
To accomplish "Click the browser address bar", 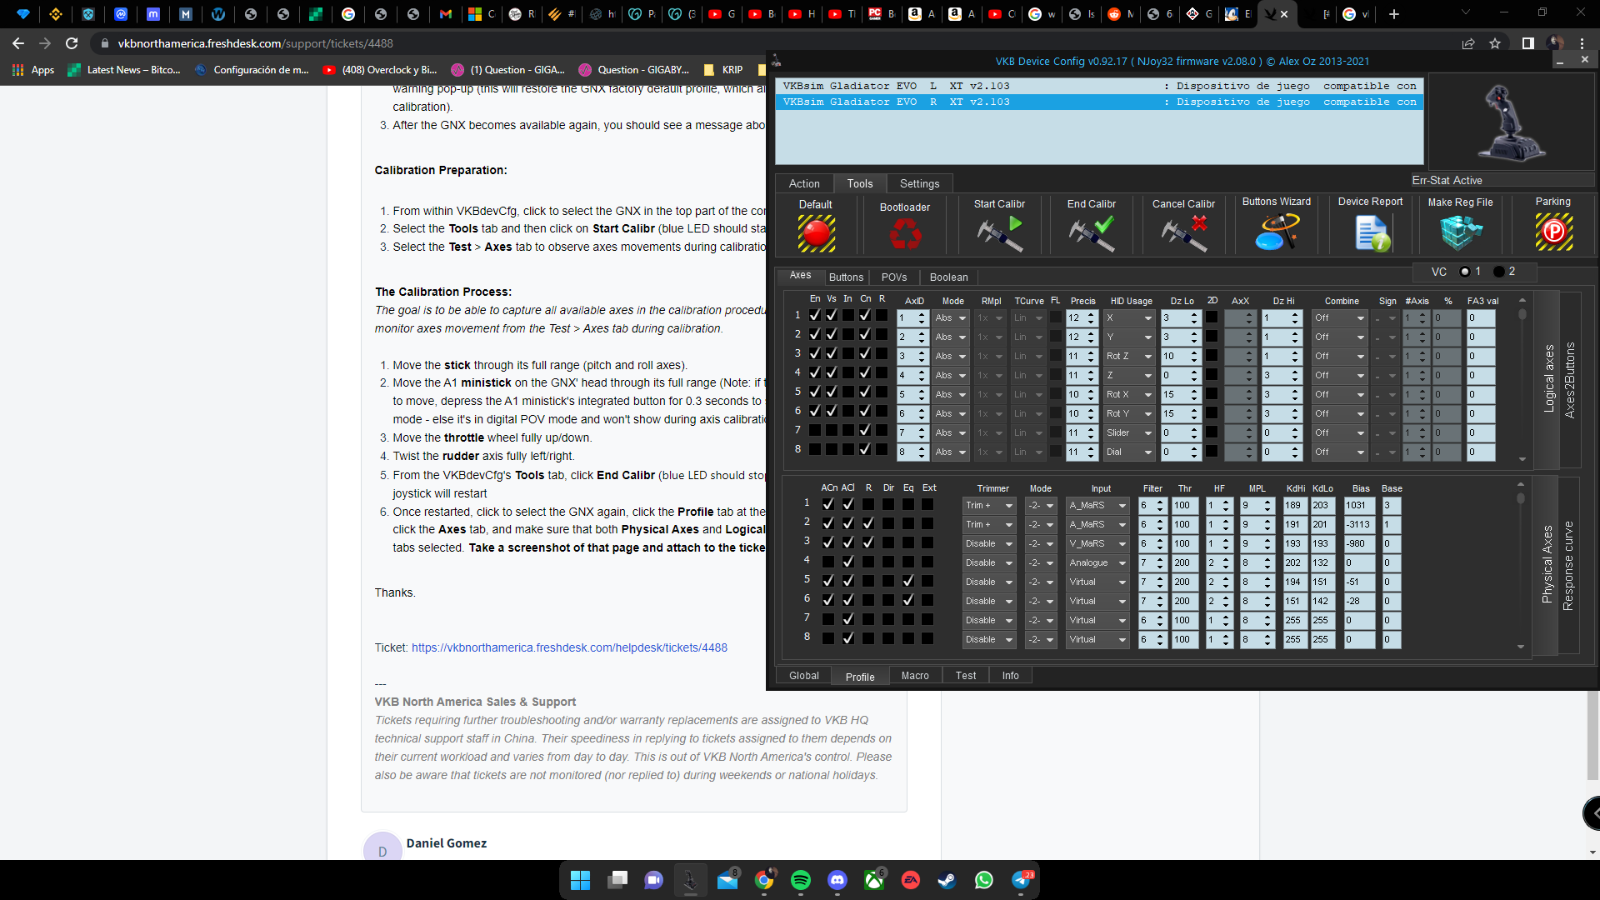I will 770,43.
